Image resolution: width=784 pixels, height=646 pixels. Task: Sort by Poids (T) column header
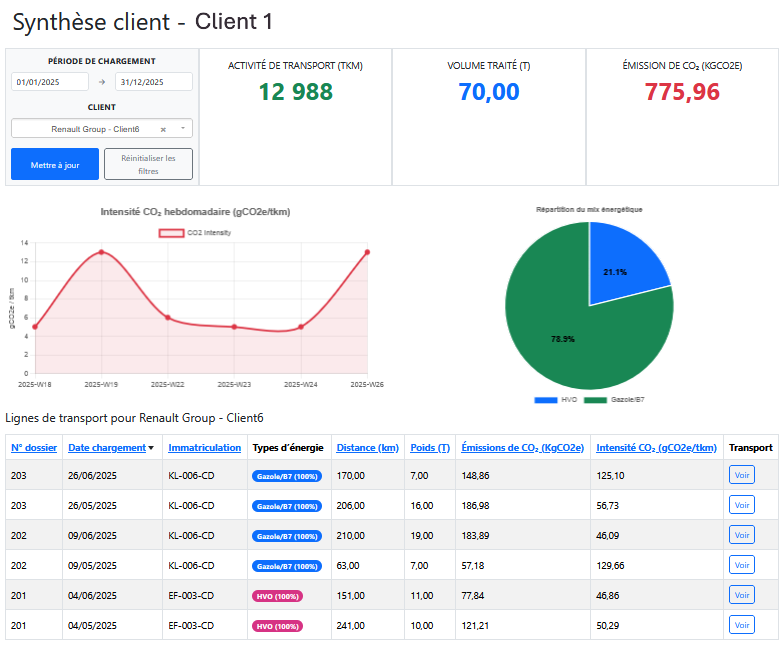pos(430,448)
